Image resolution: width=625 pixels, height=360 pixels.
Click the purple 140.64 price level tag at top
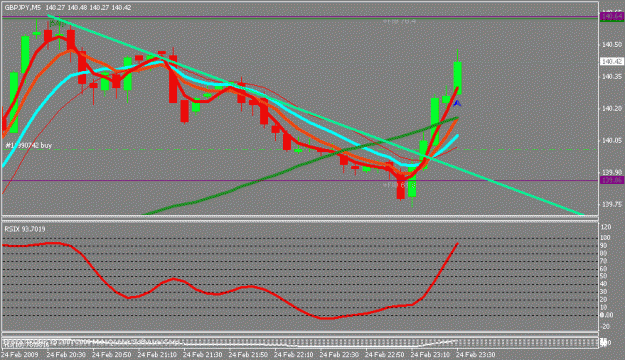pyautogui.click(x=612, y=16)
